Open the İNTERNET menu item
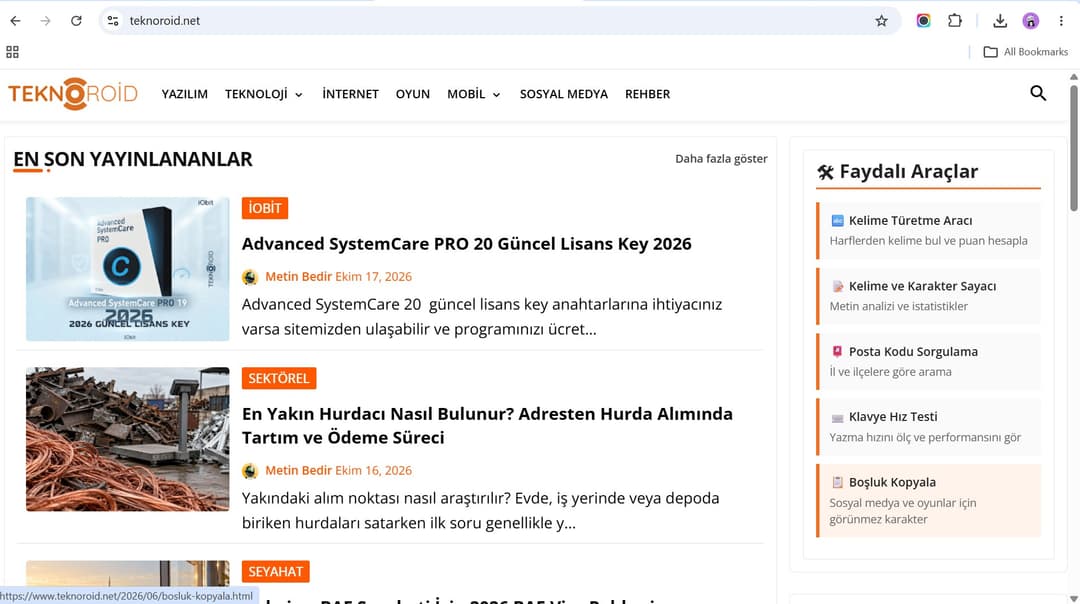 click(x=351, y=94)
